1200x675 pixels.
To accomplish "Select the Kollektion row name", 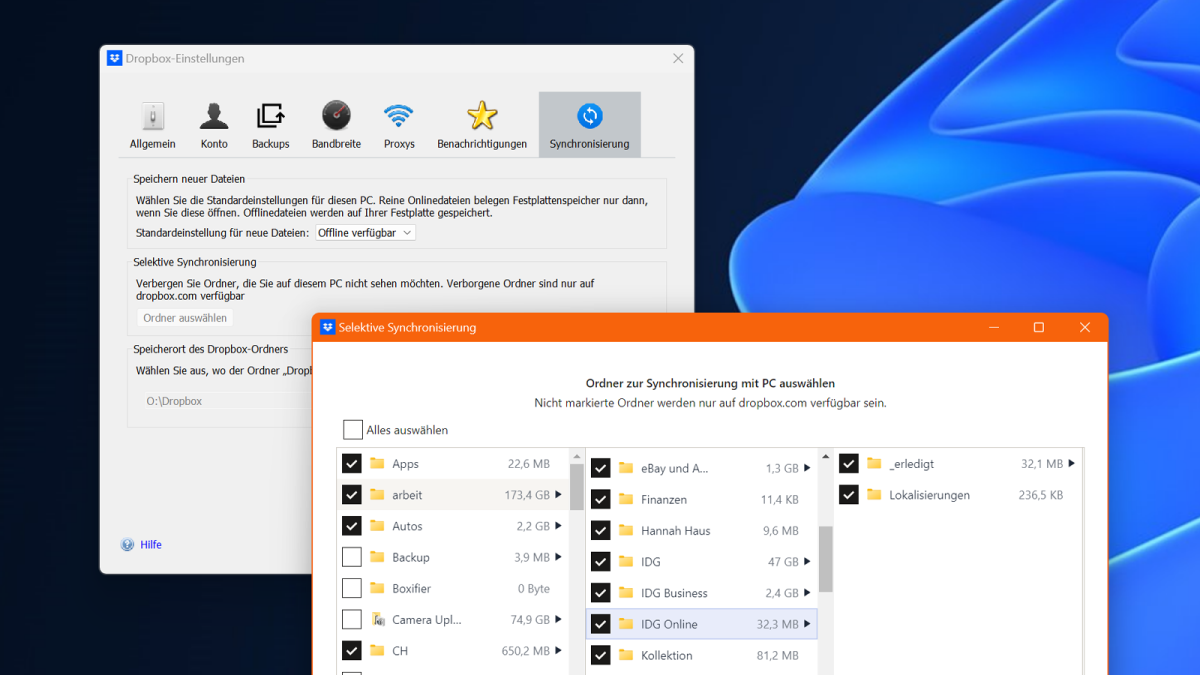I will [x=667, y=655].
